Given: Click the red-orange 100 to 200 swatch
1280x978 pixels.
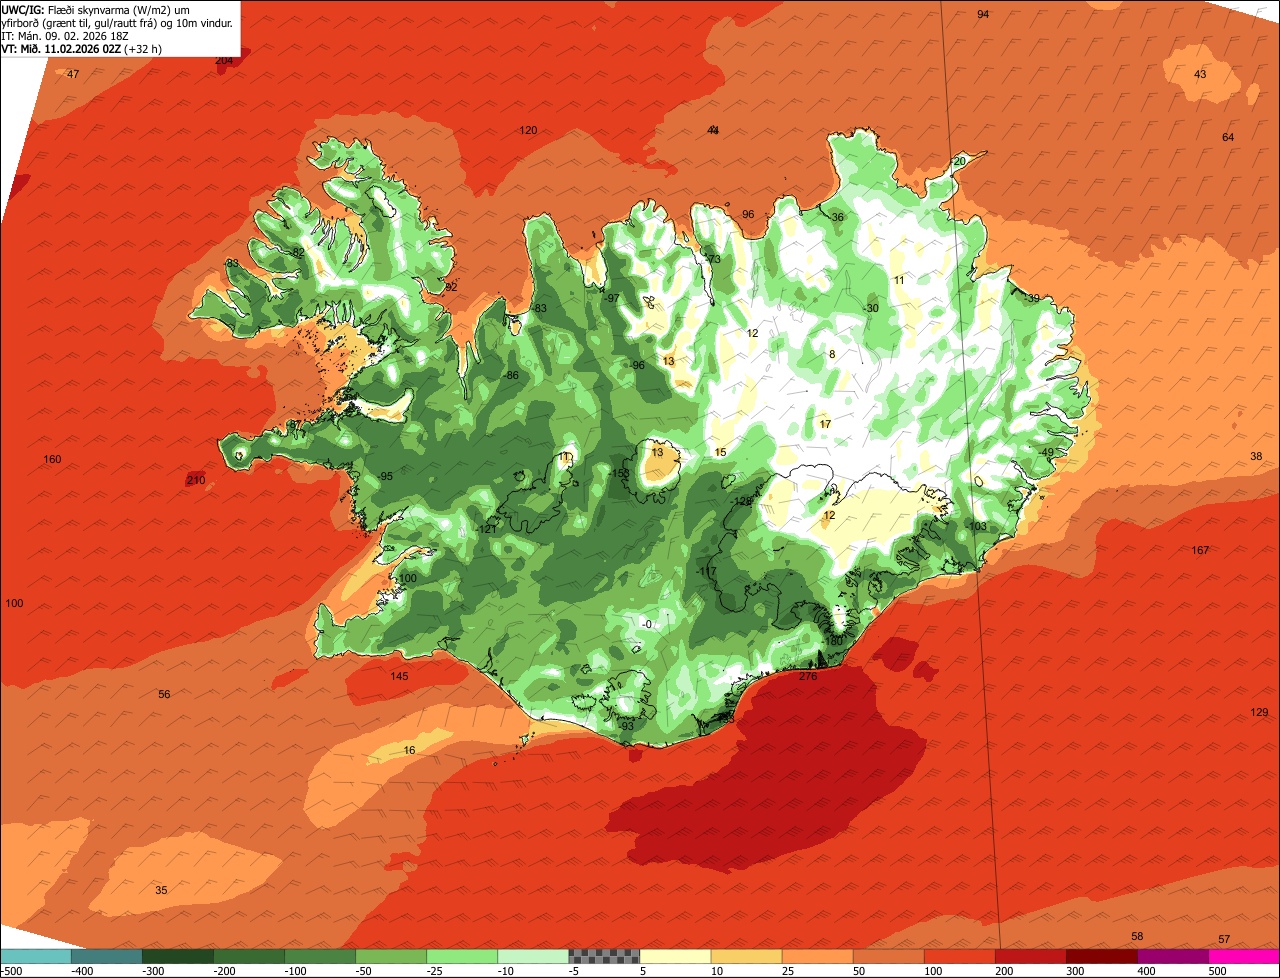Looking at the screenshot, I should (x=959, y=956).
